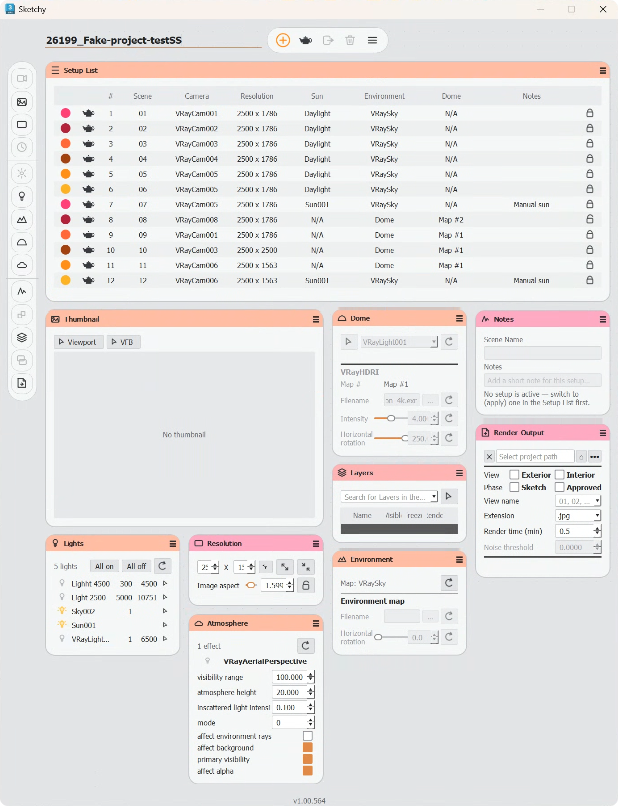Screen dimensions: 618x806
Task: Click the pink color dot on setup row 1
Action: 66,113
